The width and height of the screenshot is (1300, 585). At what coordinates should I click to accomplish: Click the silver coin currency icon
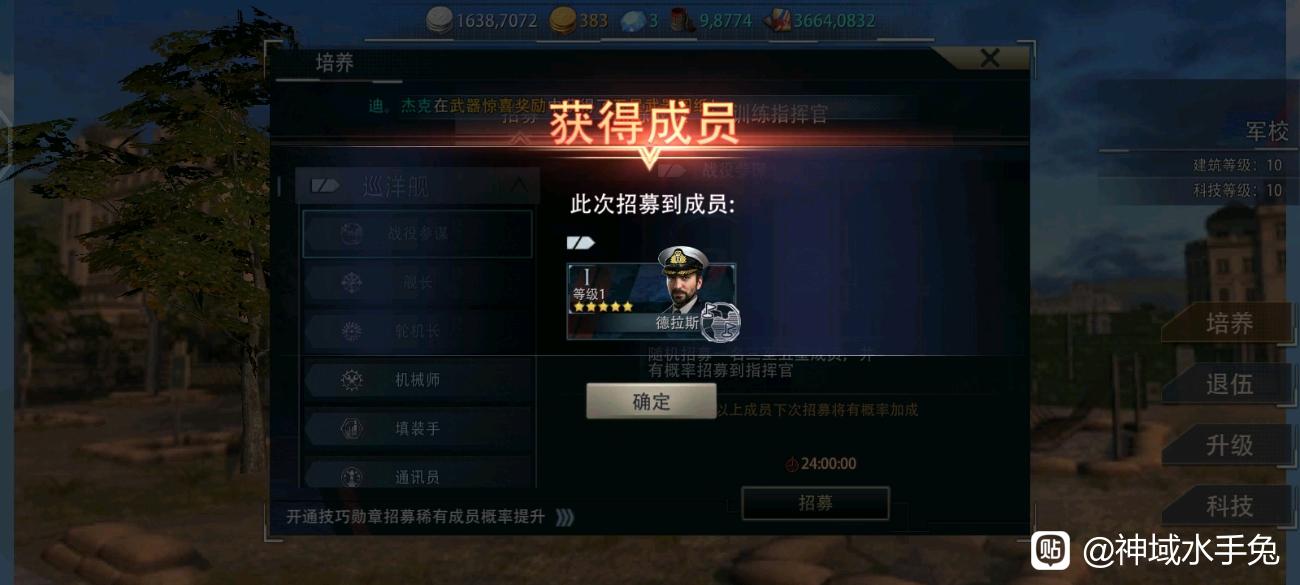coord(440,19)
